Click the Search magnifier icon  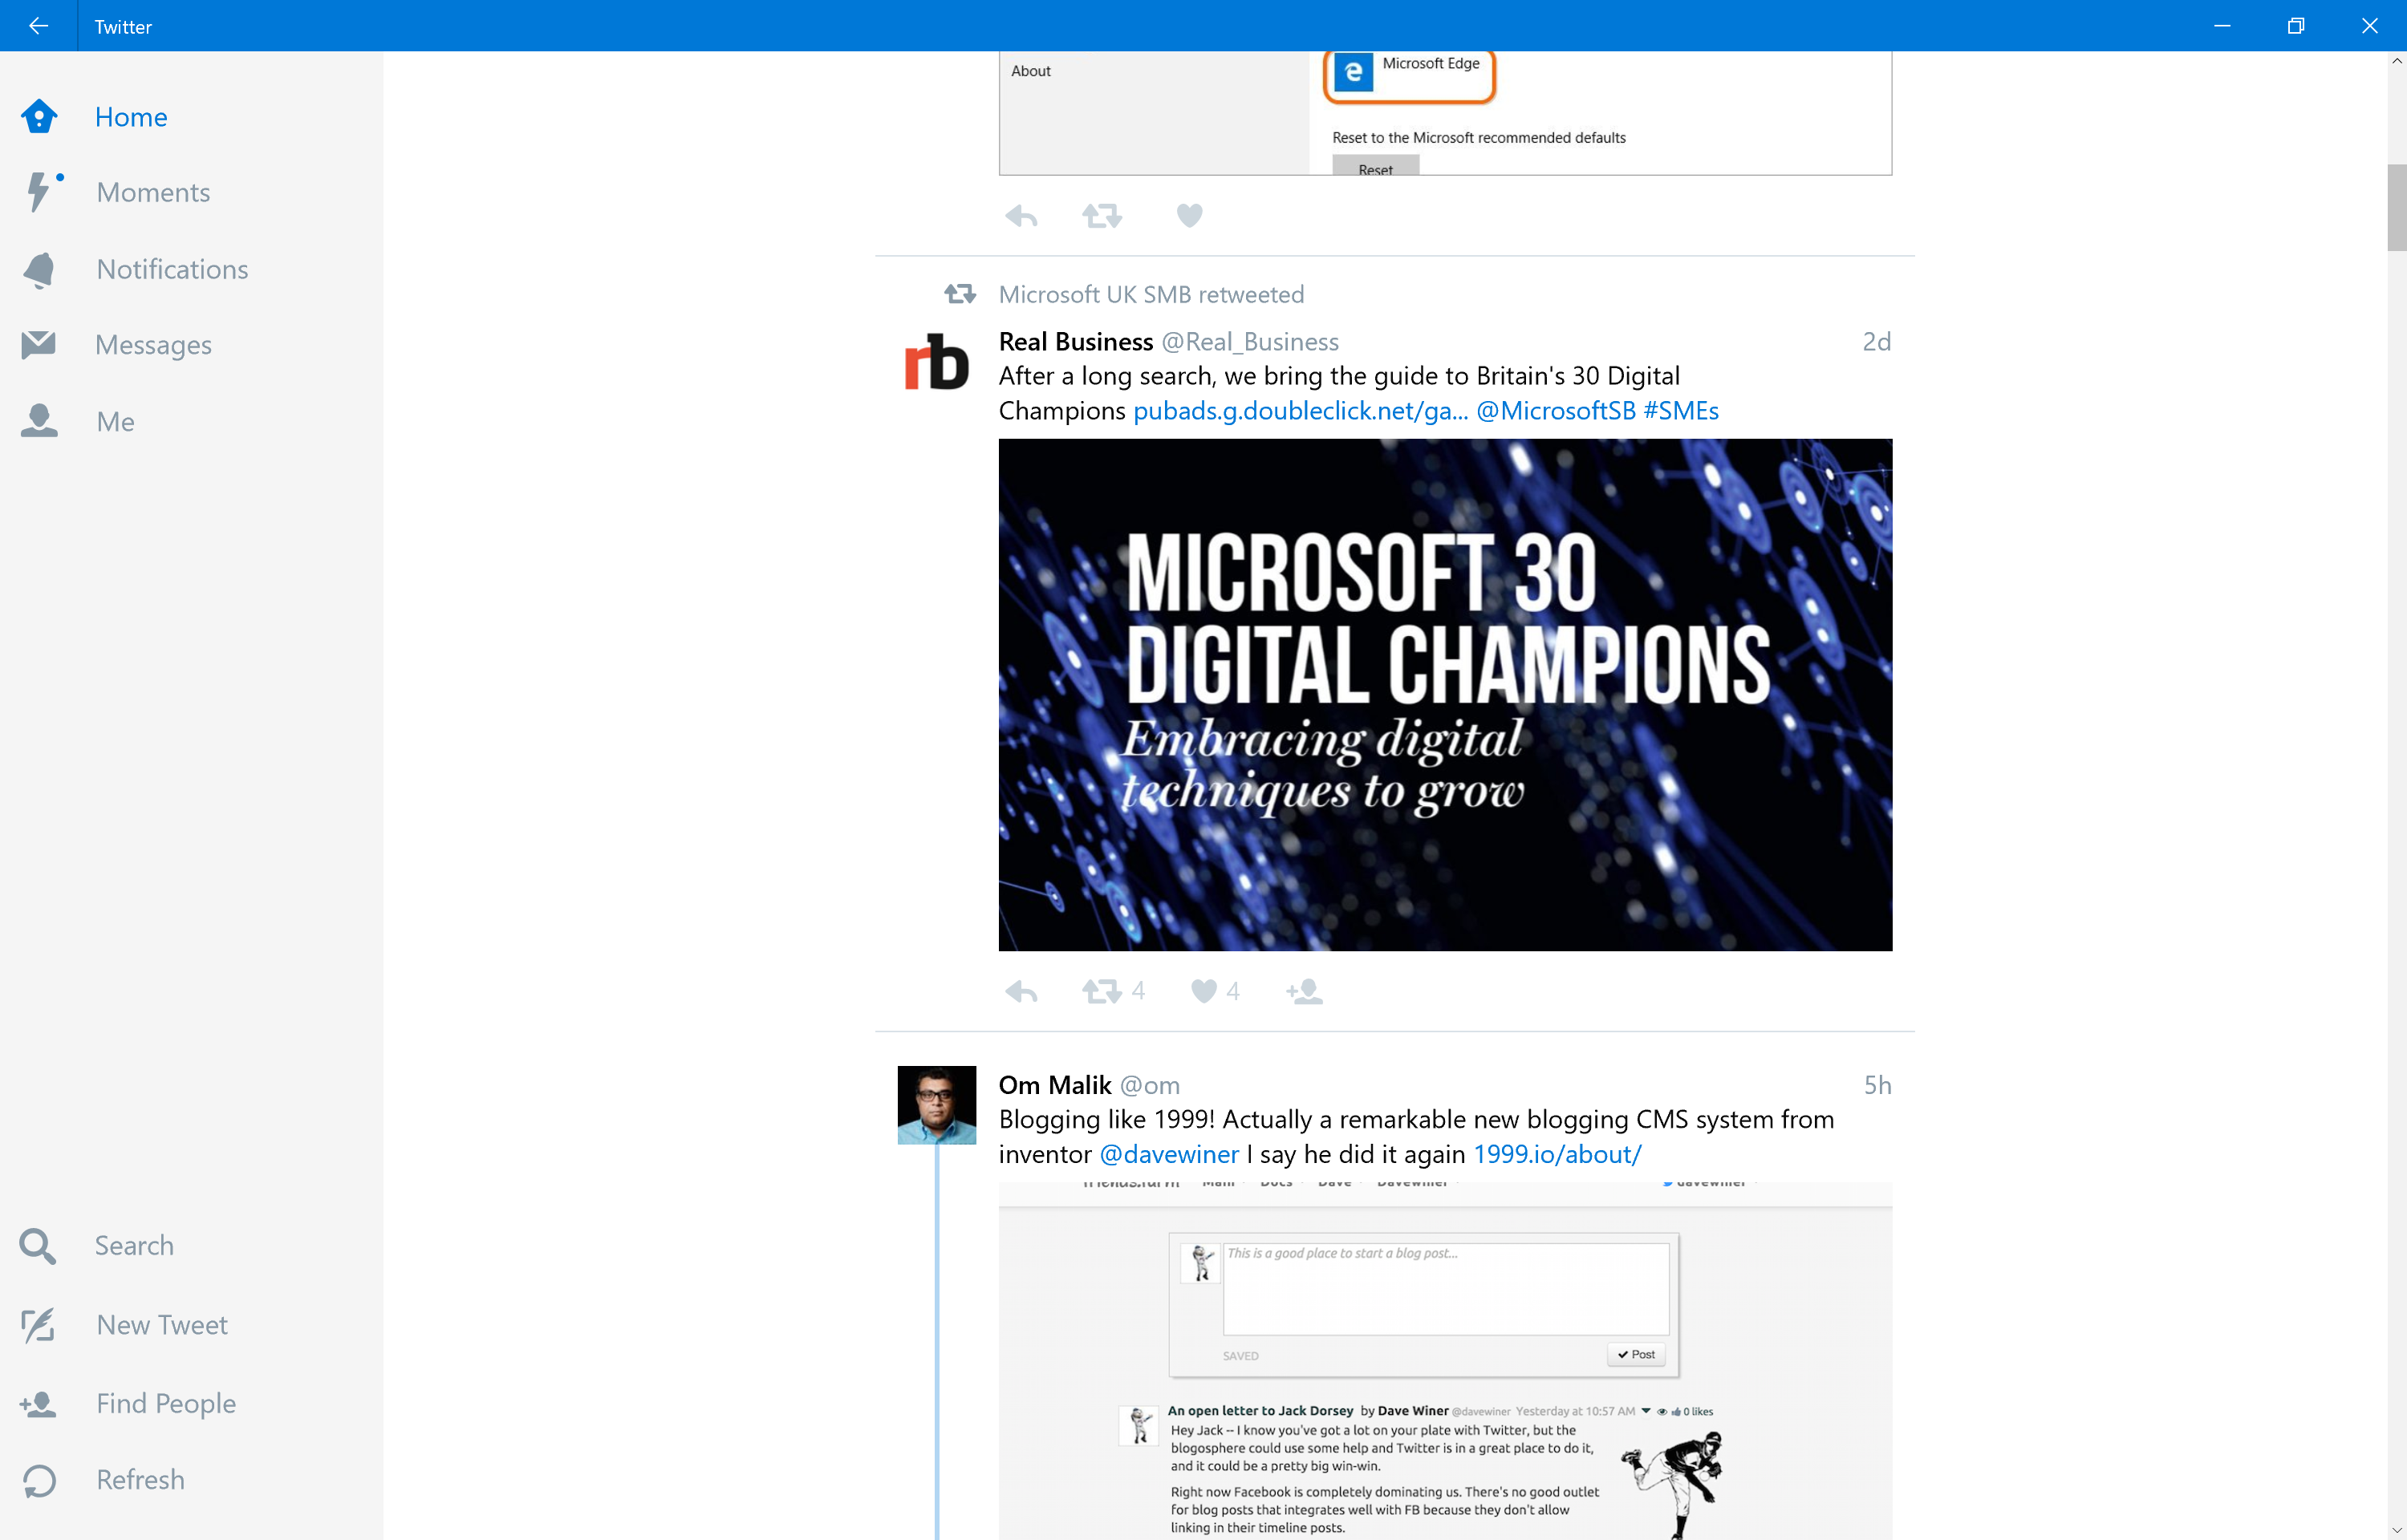click(x=38, y=1246)
